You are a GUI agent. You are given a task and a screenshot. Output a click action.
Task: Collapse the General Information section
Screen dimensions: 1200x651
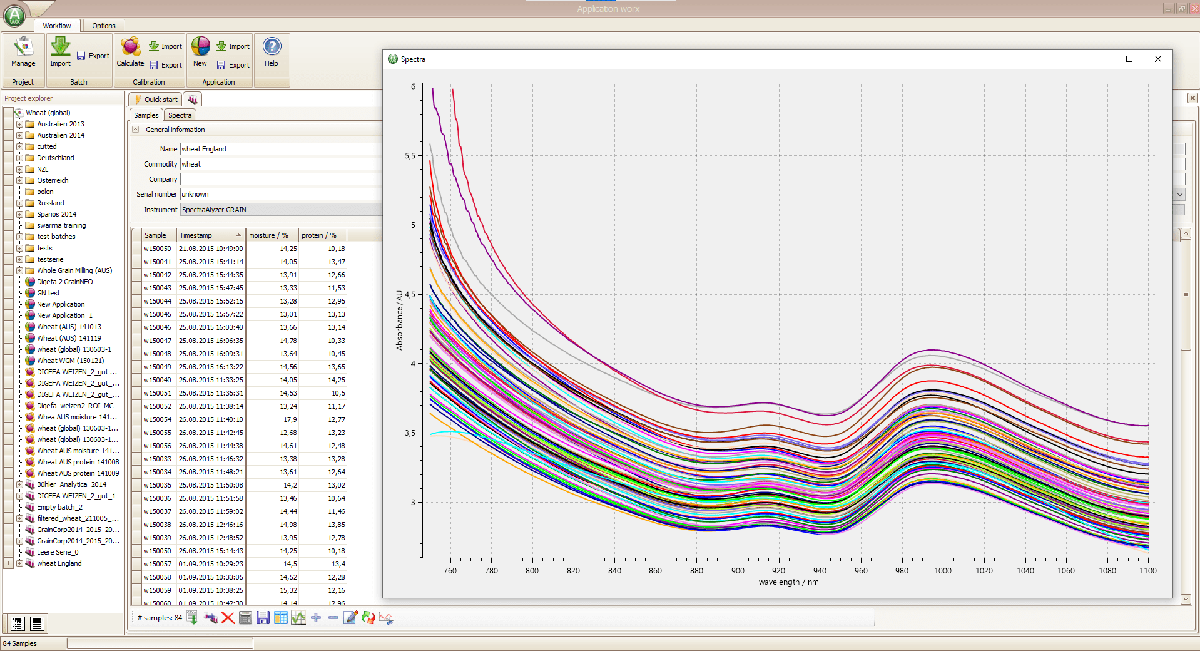click(x=135, y=129)
